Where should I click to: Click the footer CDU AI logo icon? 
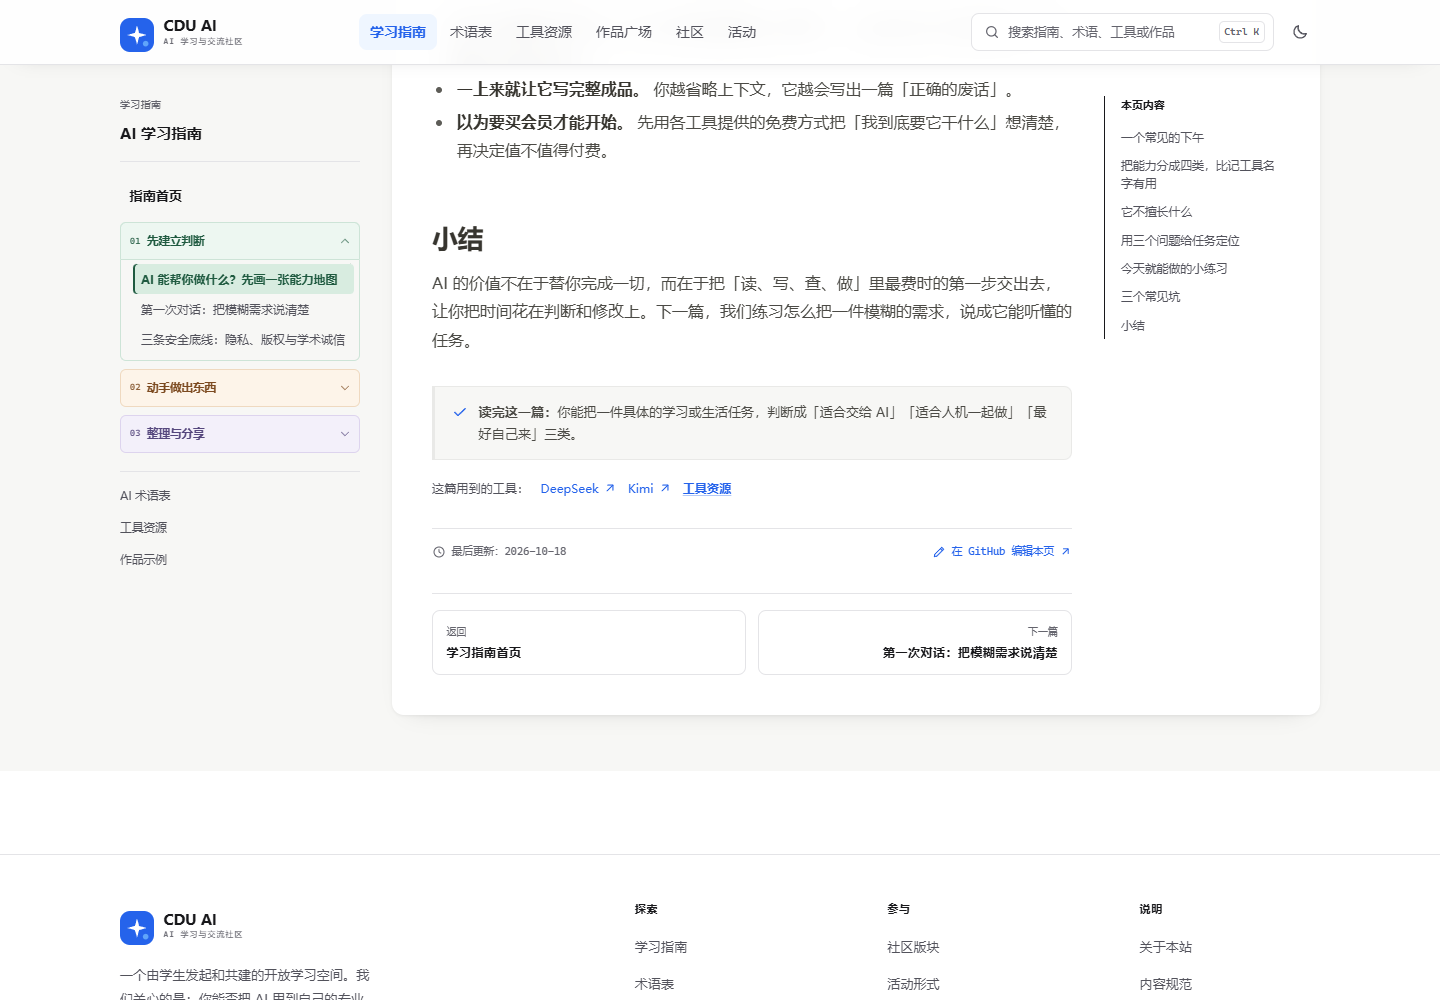pyautogui.click(x=137, y=928)
